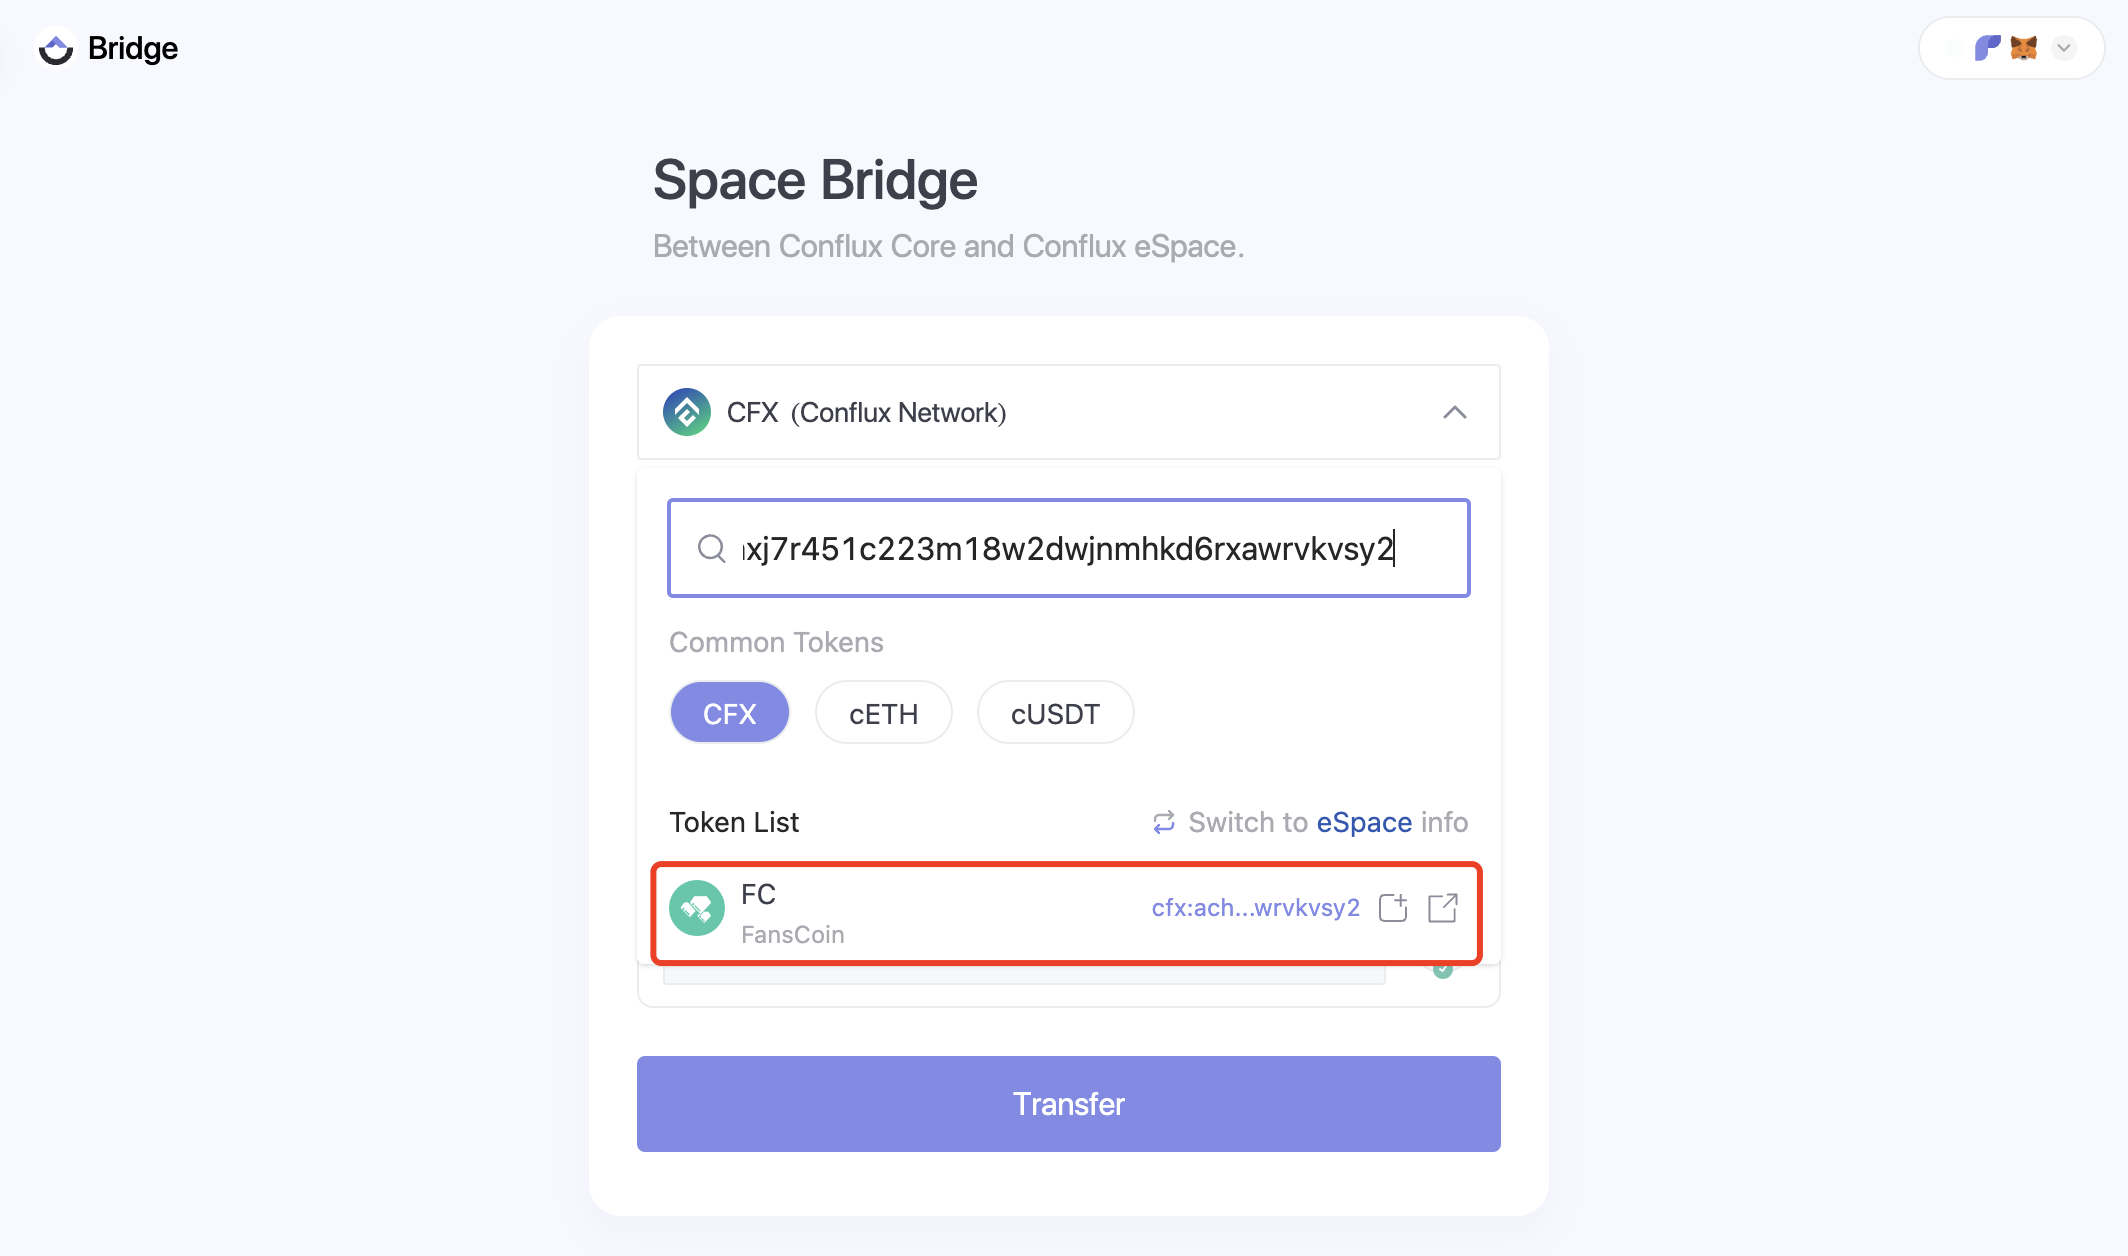The height and width of the screenshot is (1256, 2128).
Task: Open FC contract in explorer via external link icon
Action: pos(1443,908)
